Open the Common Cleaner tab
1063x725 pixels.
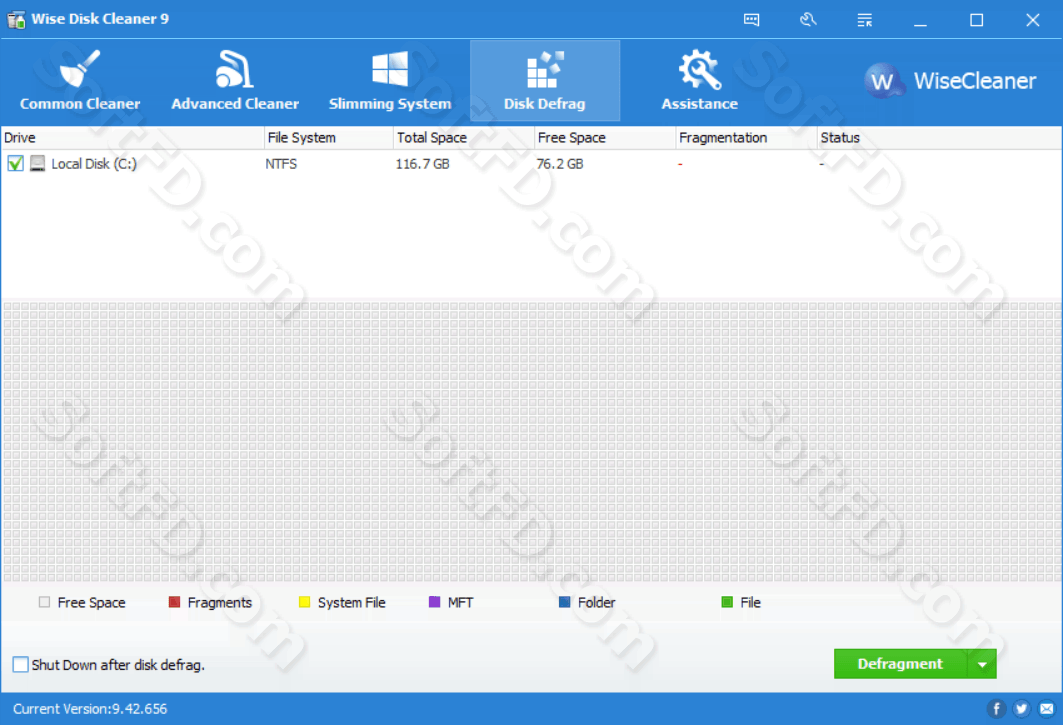(80, 81)
